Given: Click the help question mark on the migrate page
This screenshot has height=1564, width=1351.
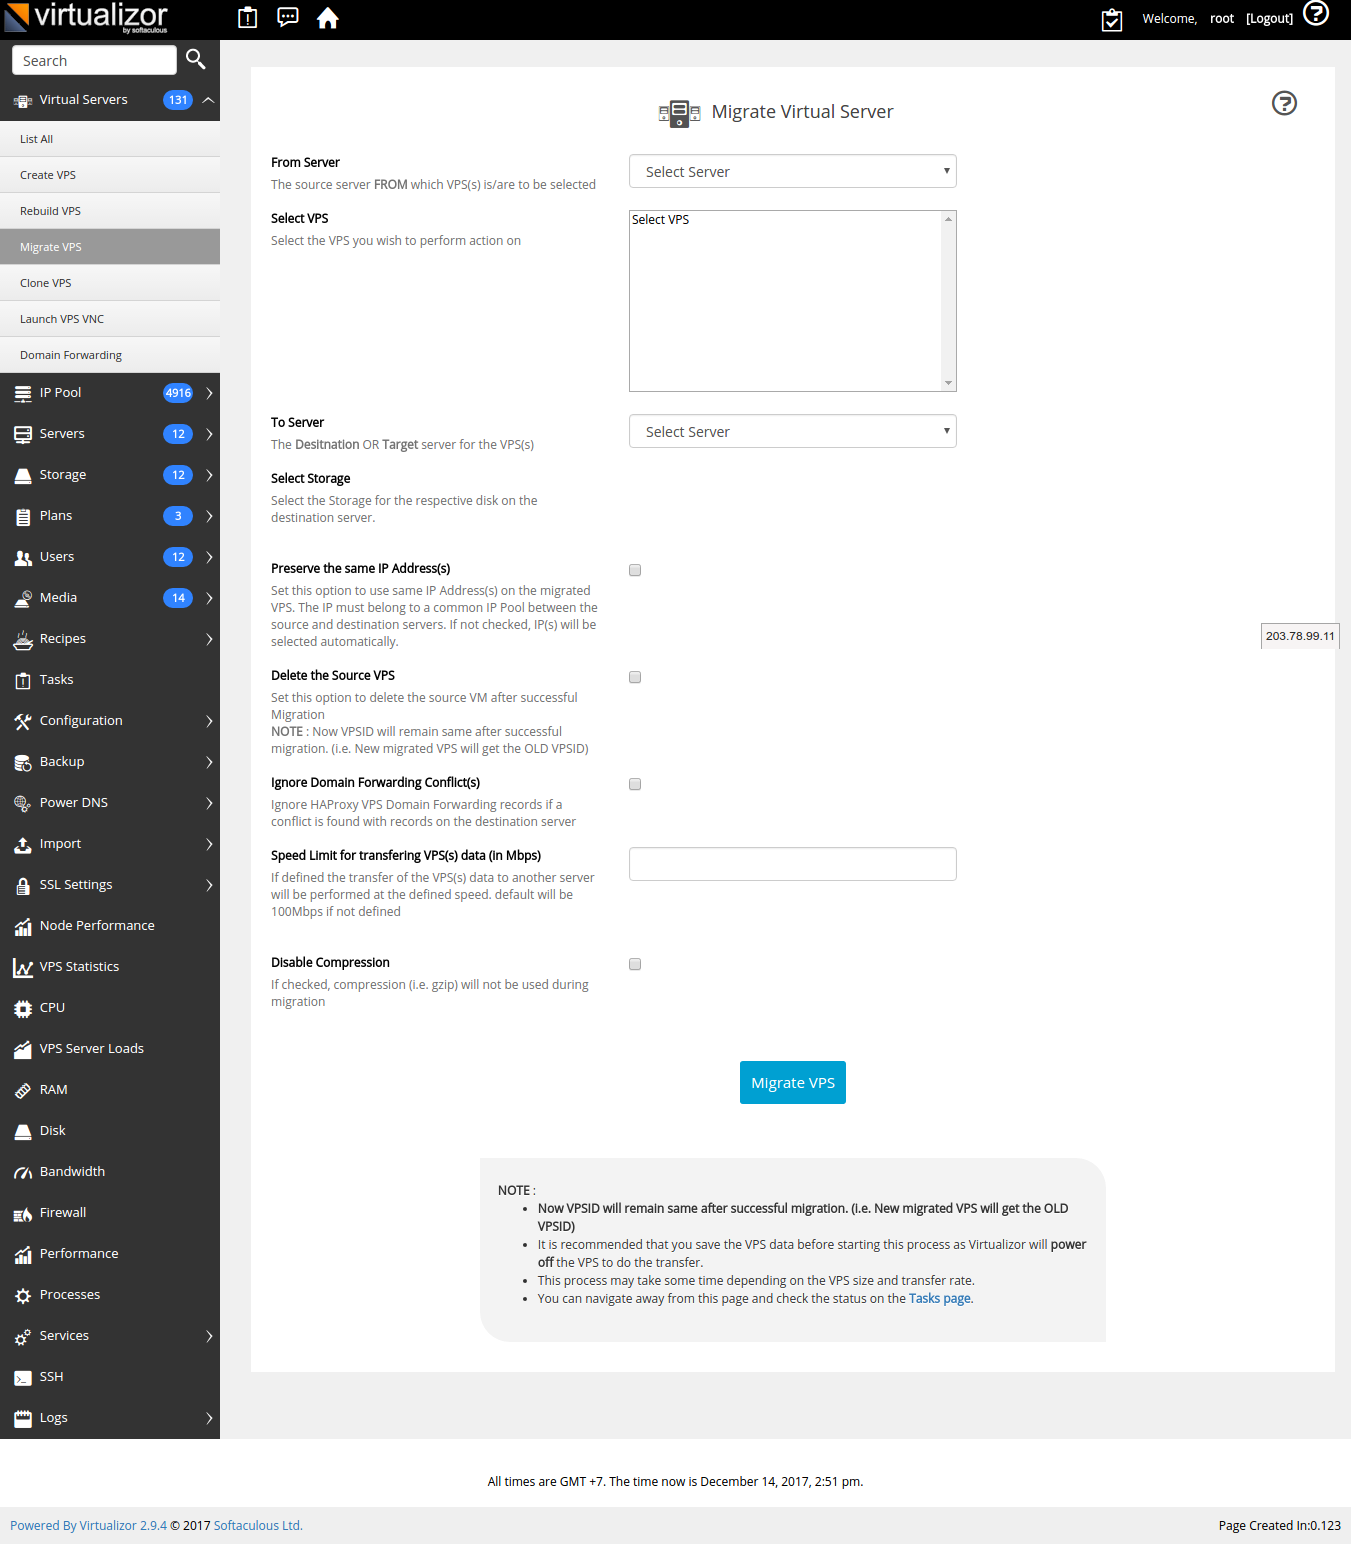Looking at the screenshot, I should (x=1283, y=103).
